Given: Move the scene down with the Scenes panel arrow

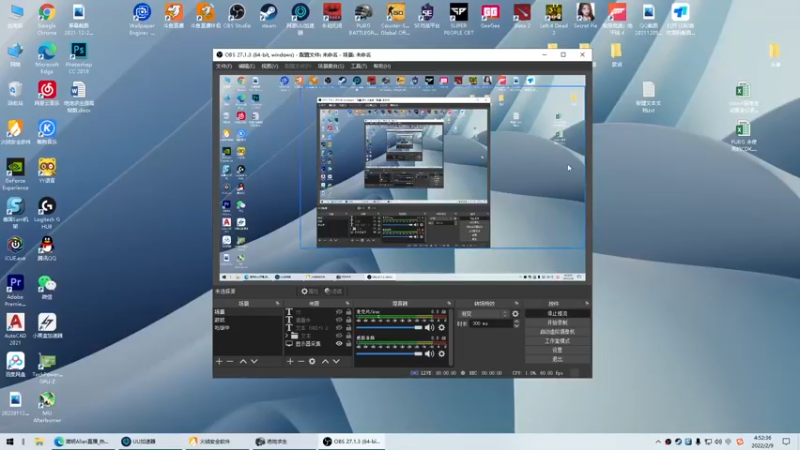Looking at the screenshot, I should 254,361.
